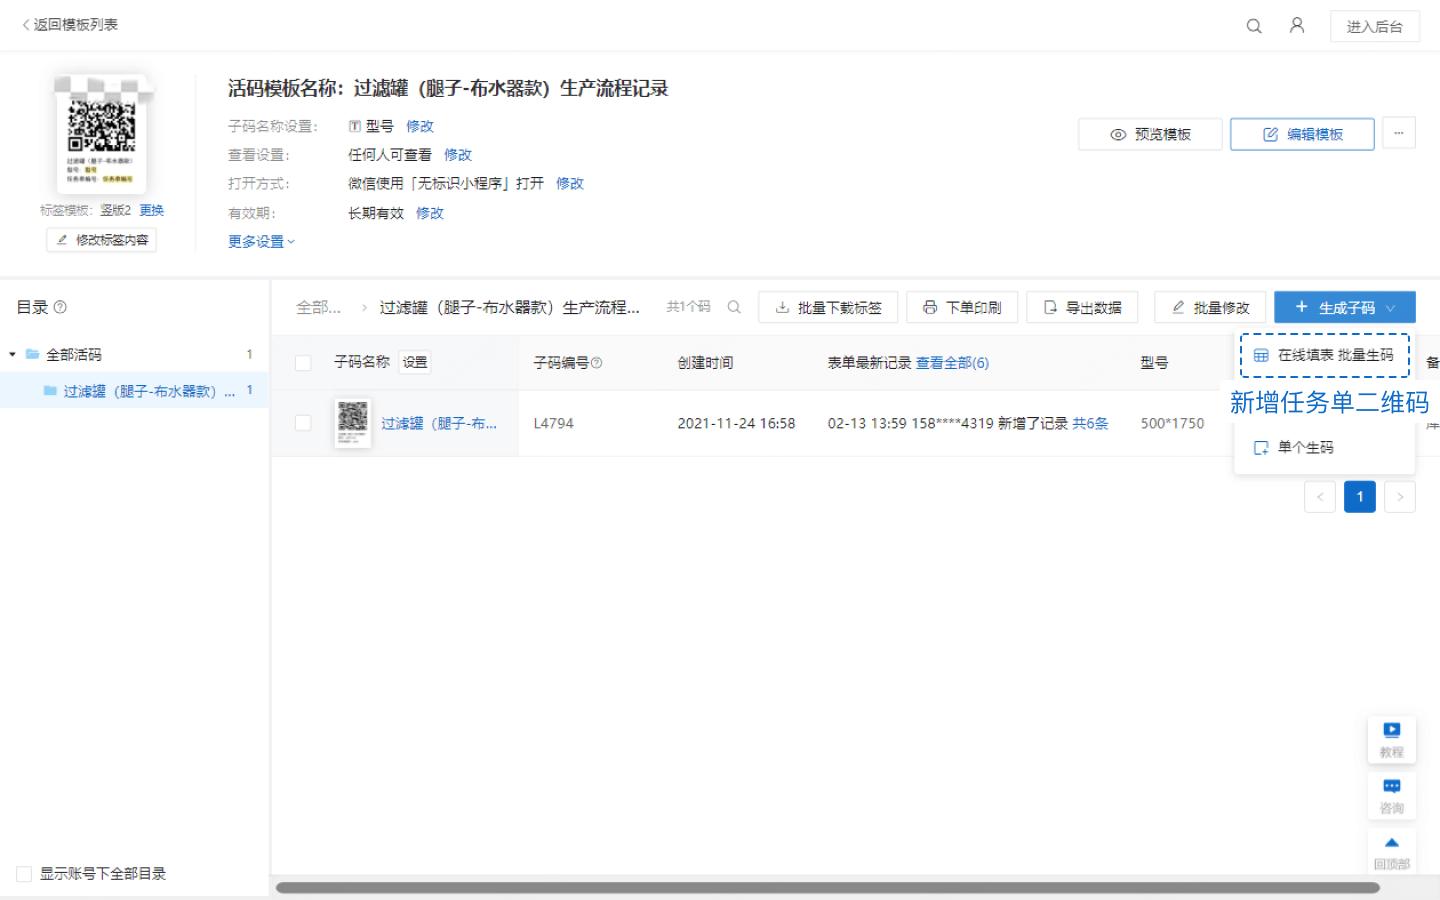The width and height of the screenshot is (1440, 900).
Task: Toggle the select-all checkbox in table header
Action: coord(304,363)
